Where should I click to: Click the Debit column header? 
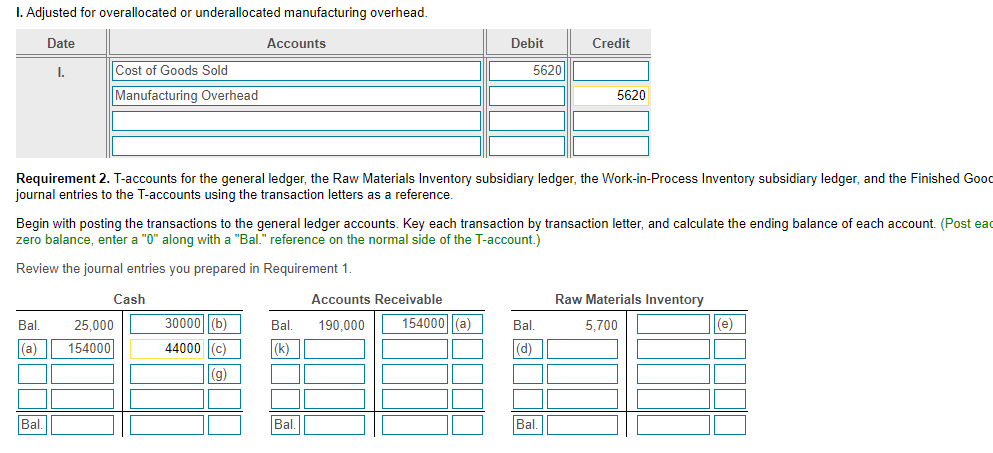click(x=527, y=43)
